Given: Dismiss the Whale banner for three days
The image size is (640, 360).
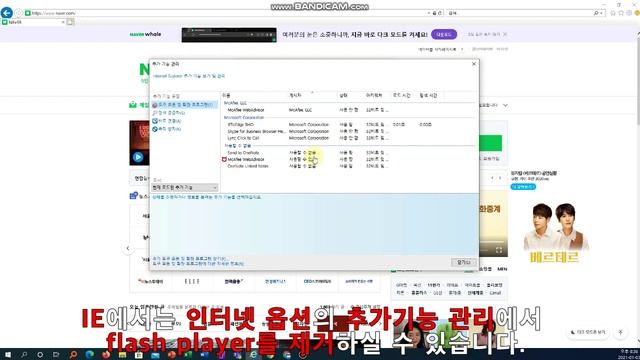Looking at the screenshot, I should (x=488, y=35).
